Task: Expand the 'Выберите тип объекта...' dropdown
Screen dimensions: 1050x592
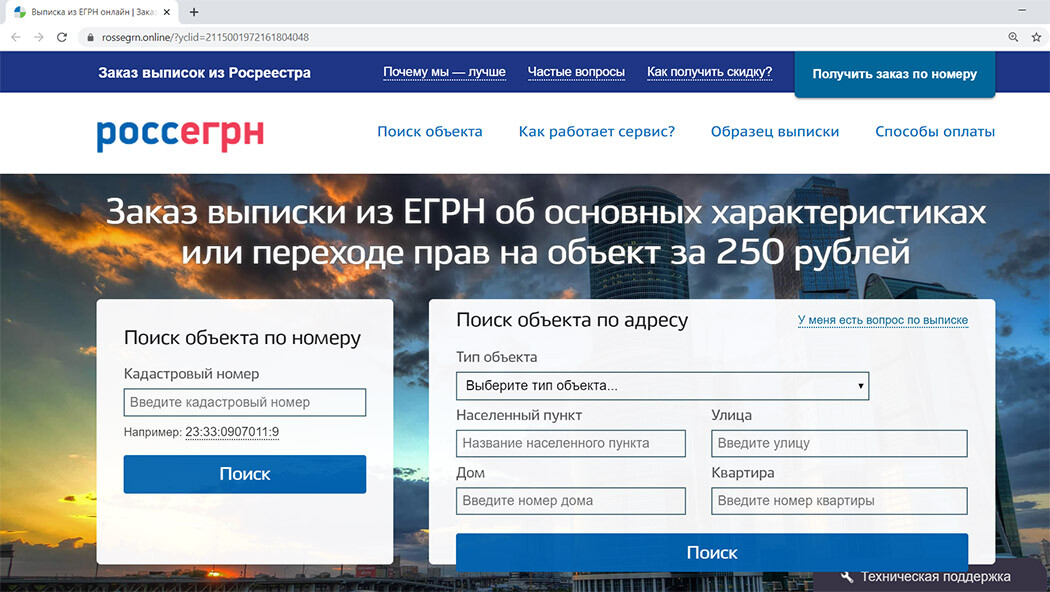Action: click(x=662, y=386)
